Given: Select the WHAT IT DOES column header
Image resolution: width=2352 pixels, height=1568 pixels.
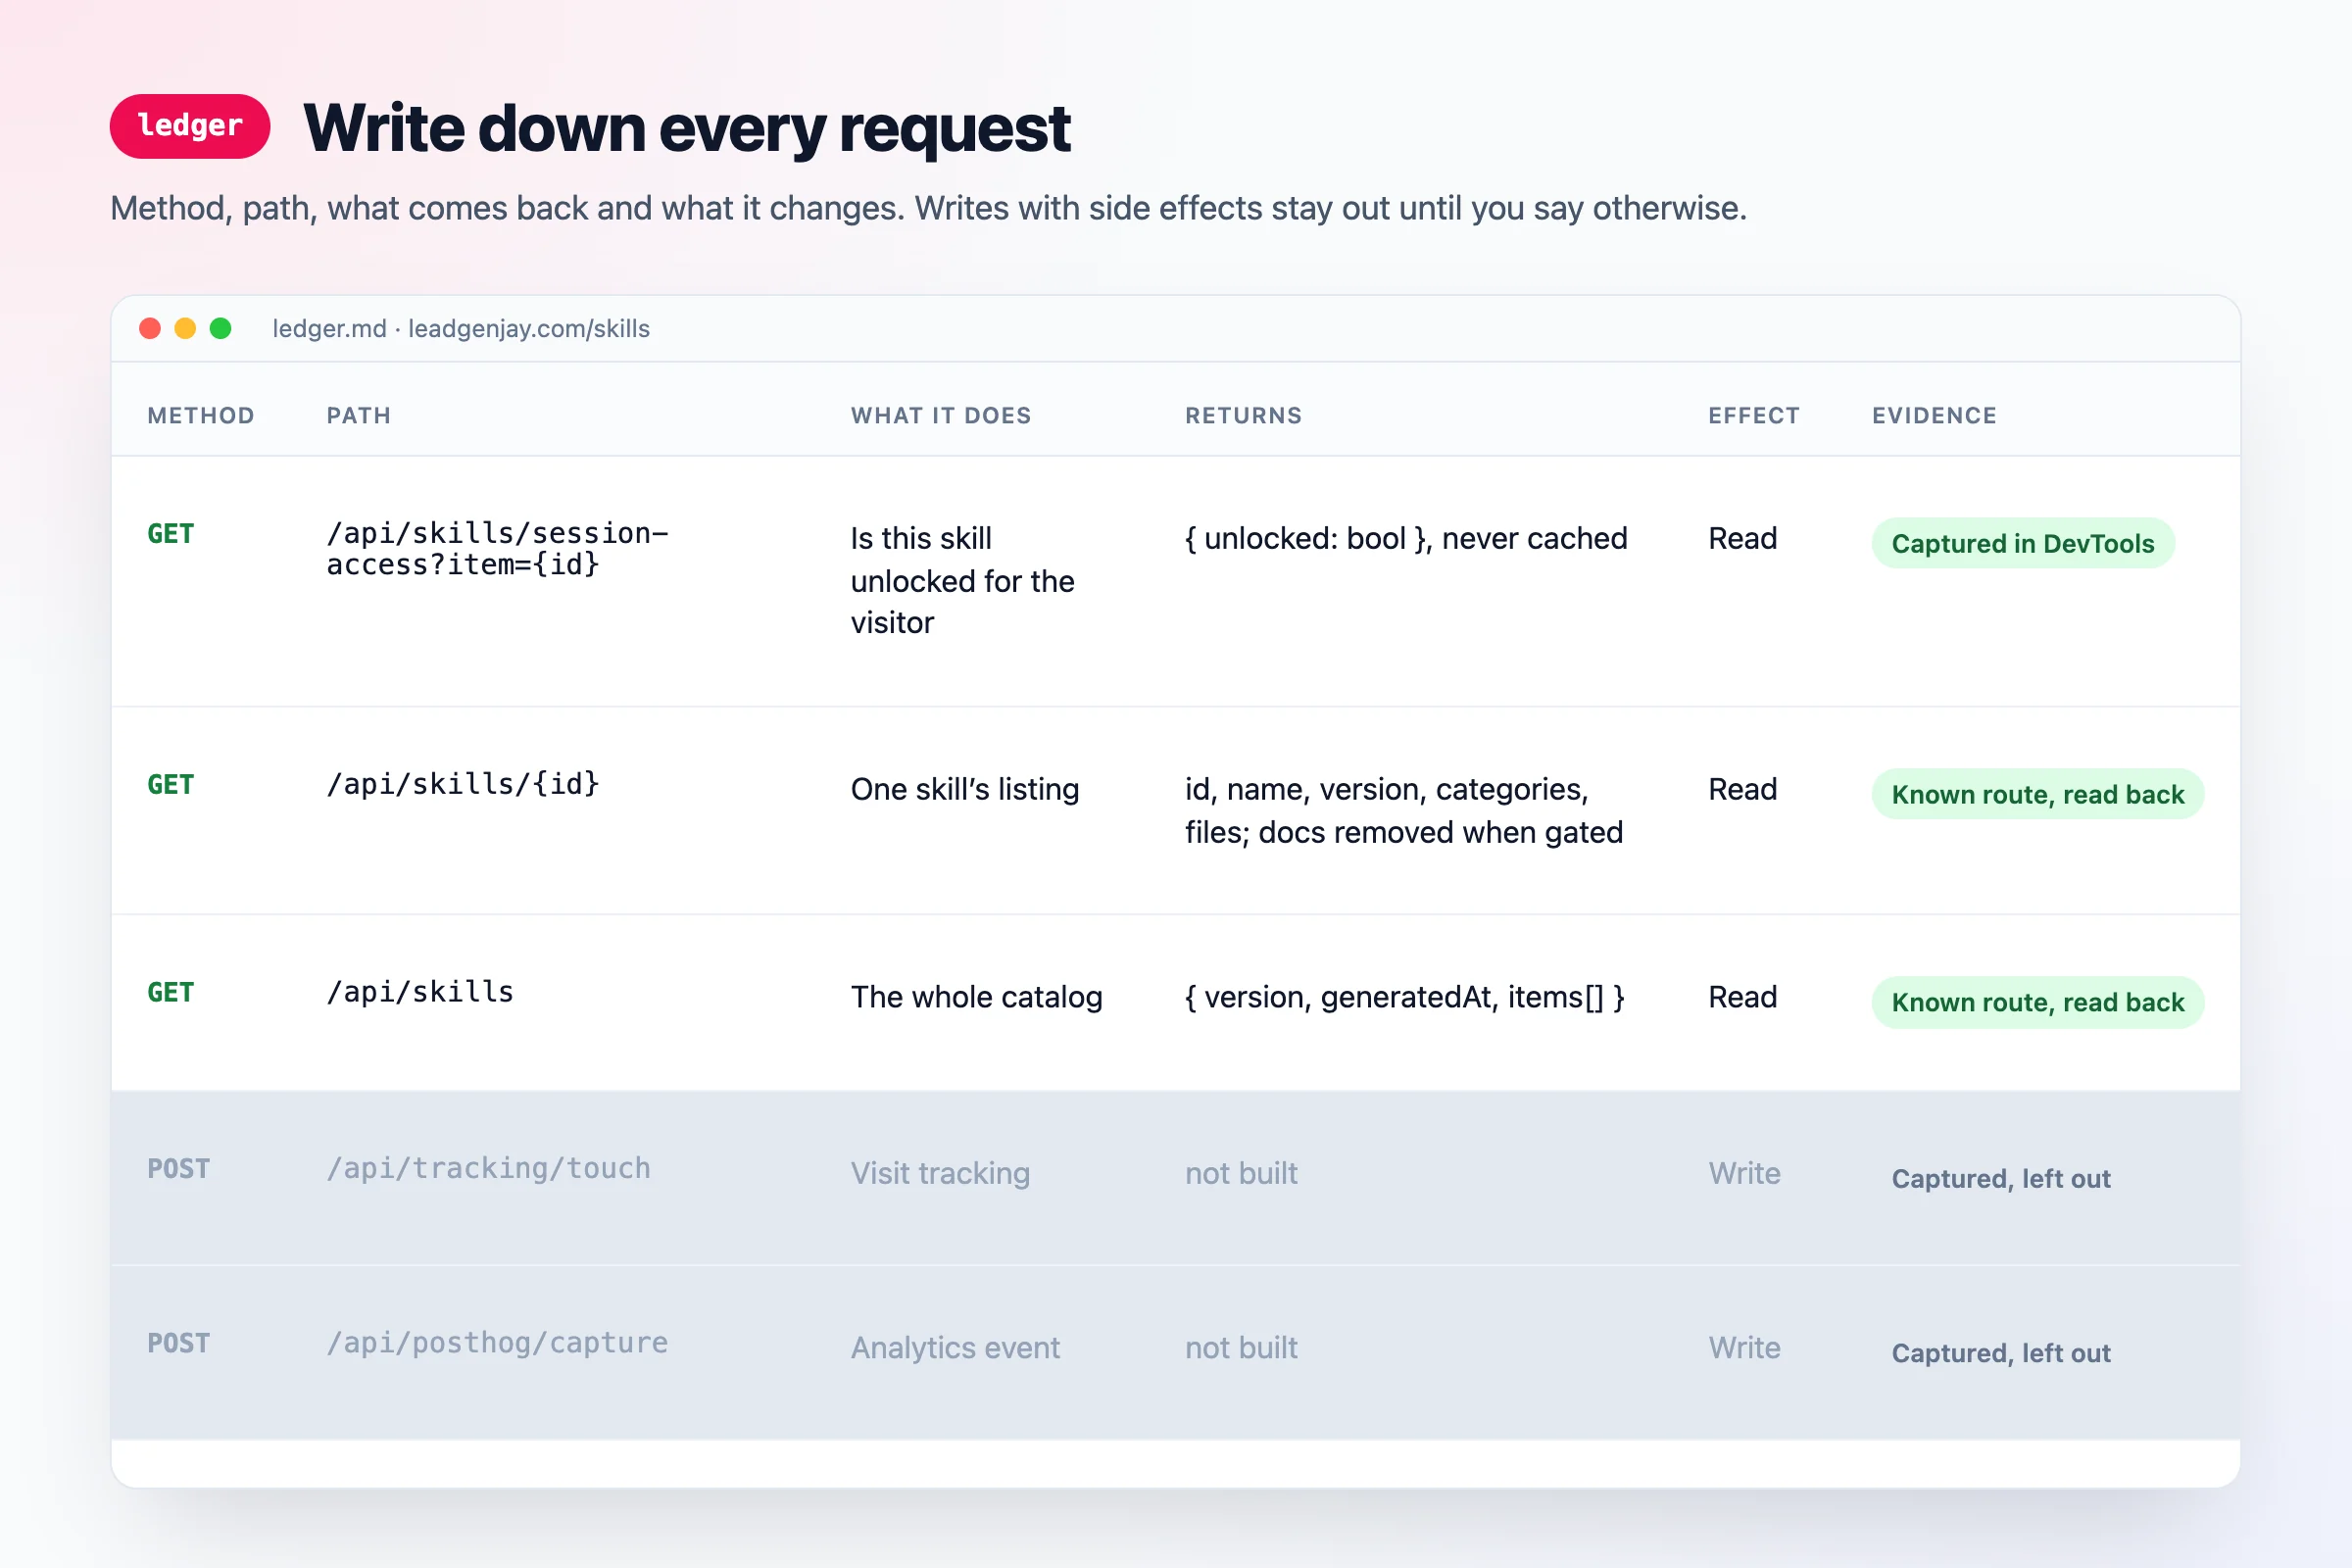Looking at the screenshot, I should [x=941, y=416].
